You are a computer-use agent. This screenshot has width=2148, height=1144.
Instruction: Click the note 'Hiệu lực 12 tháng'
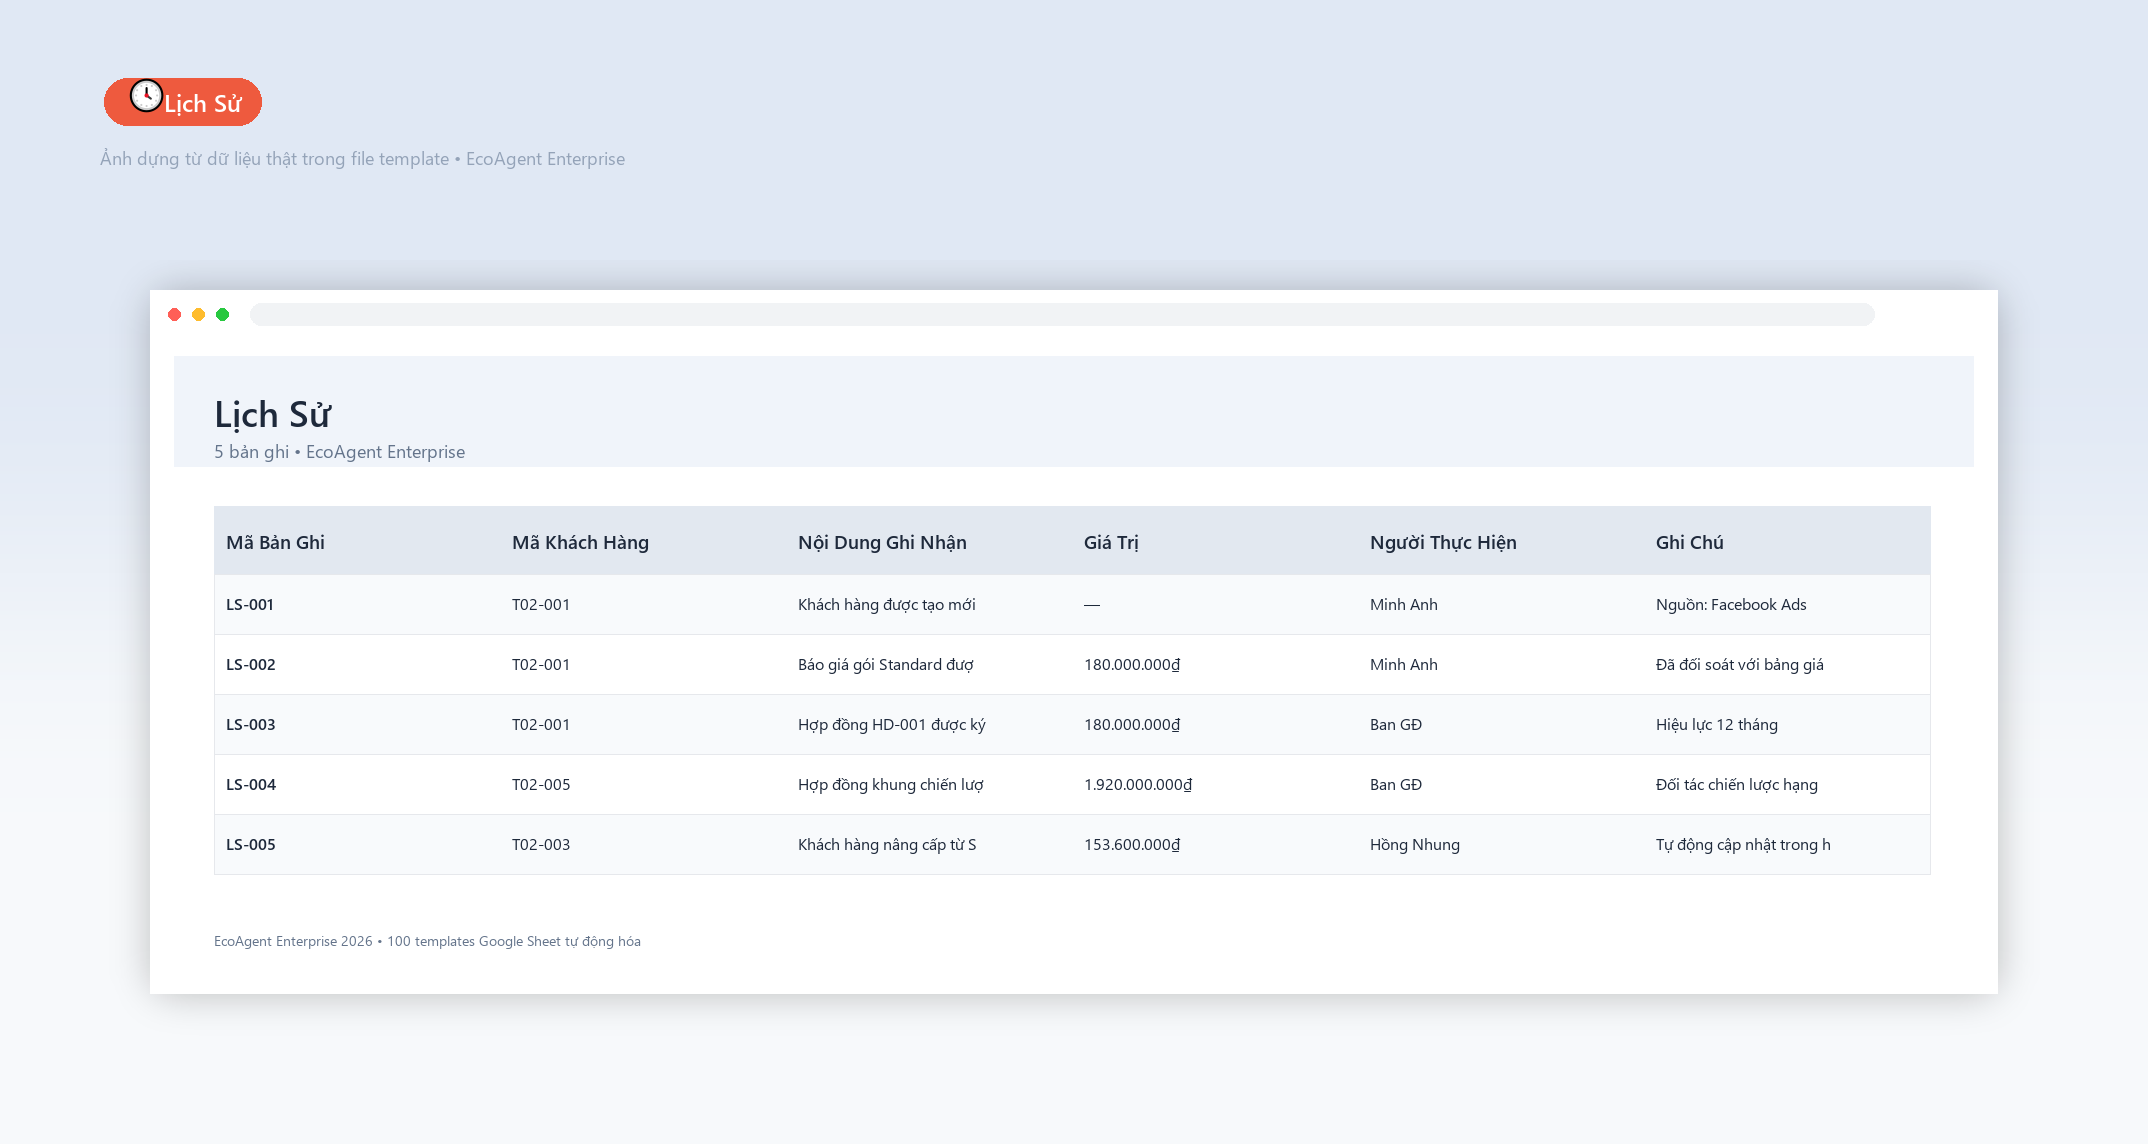pos(1717,724)
